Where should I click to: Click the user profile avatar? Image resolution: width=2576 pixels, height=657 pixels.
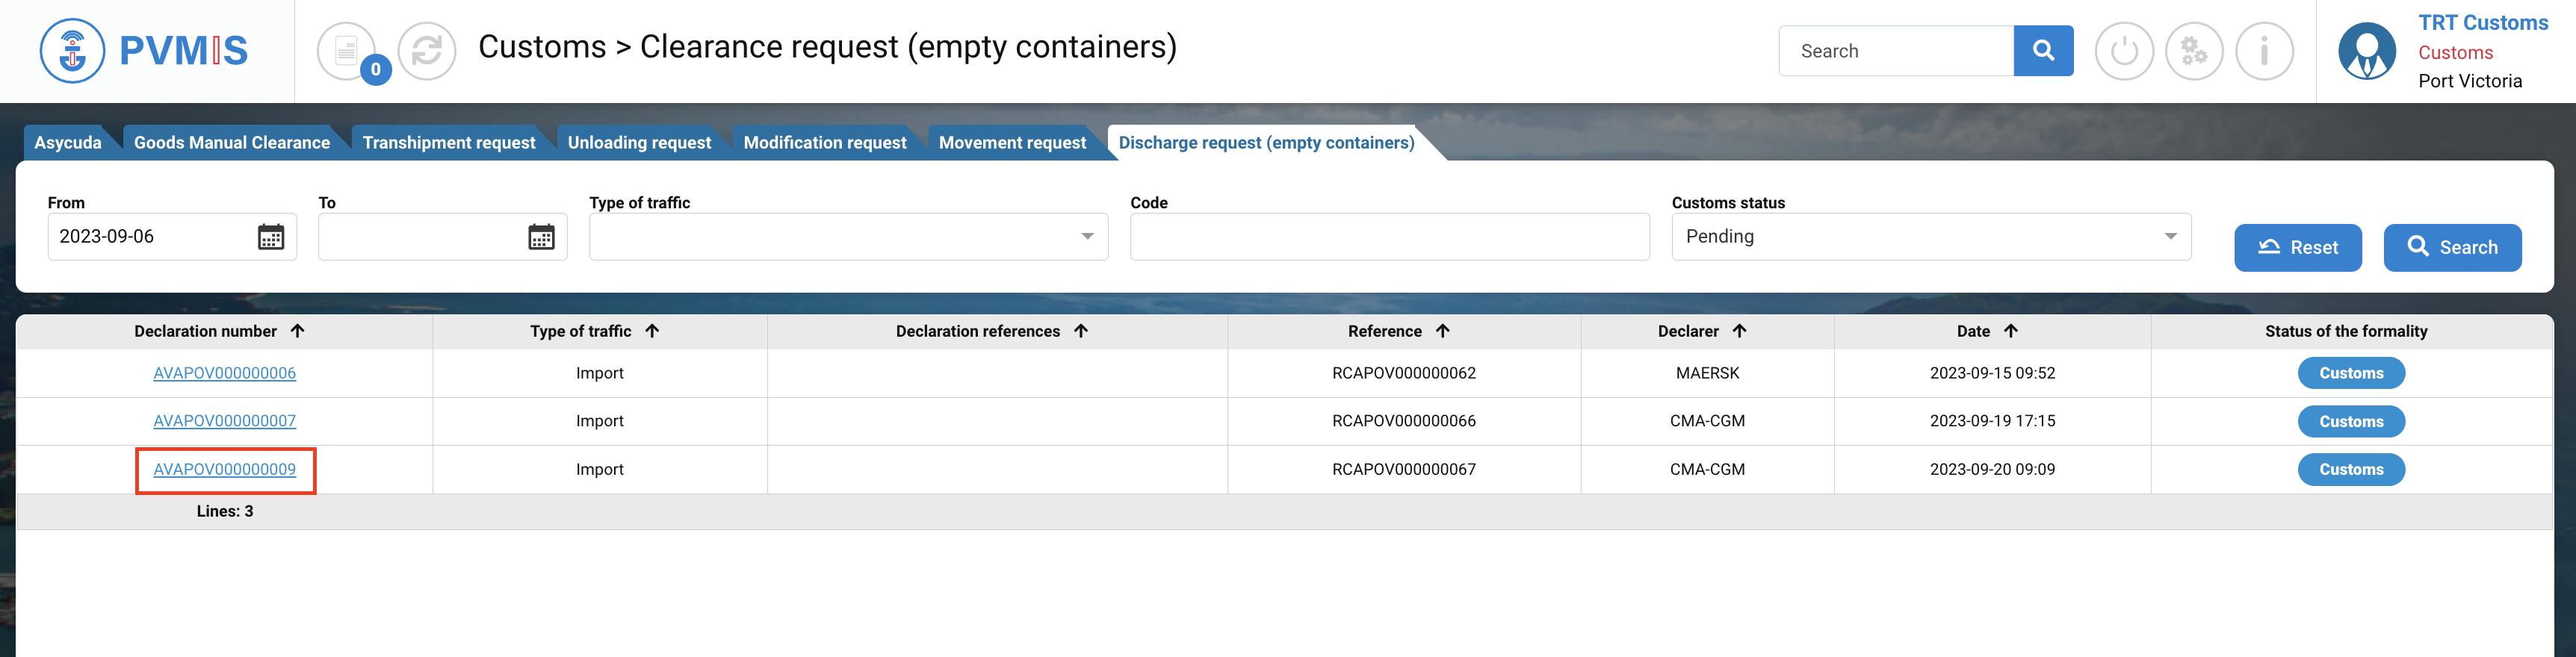[2366, 50]
